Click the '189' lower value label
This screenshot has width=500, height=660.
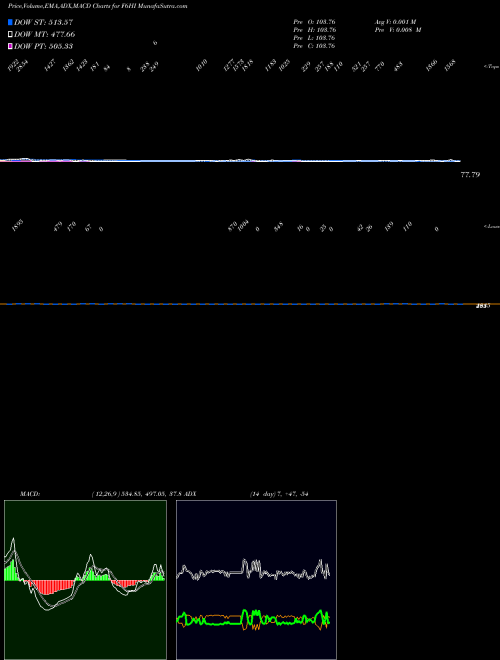389,226
